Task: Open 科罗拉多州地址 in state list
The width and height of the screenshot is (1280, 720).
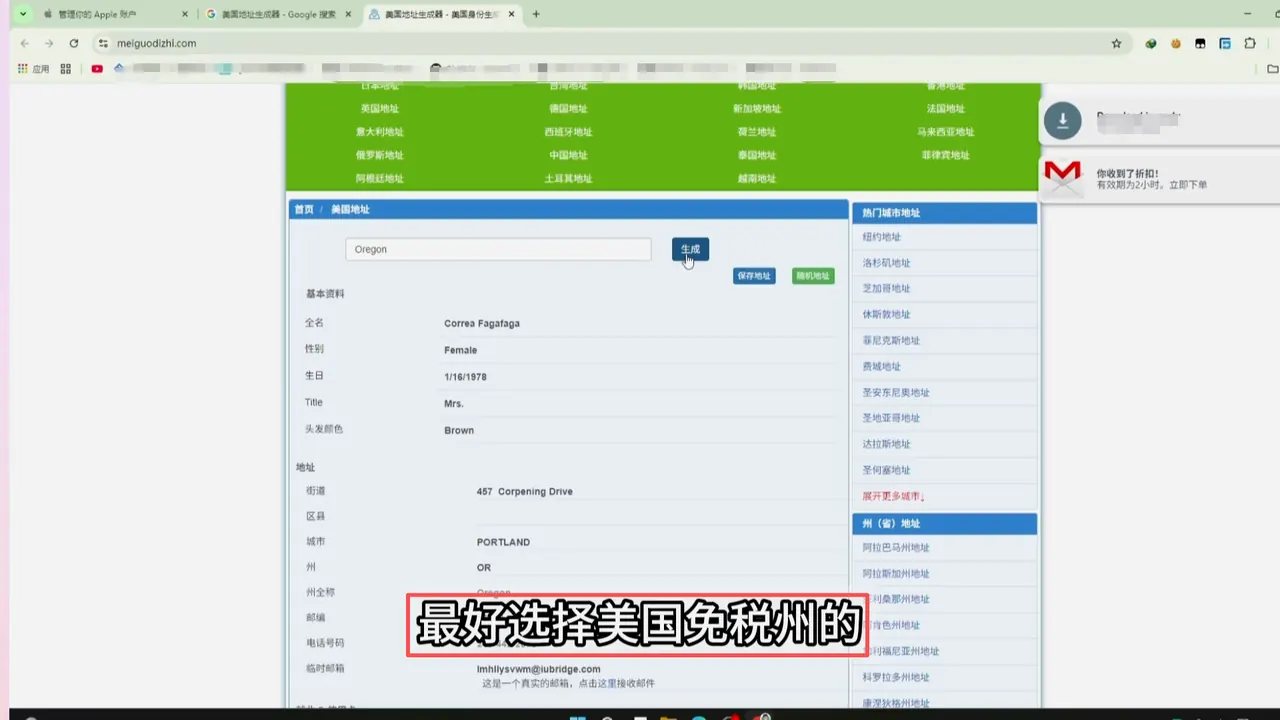Action: pos(896,677)
